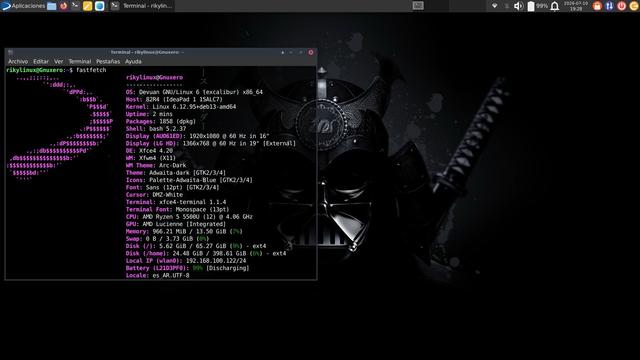Open the blue app launcher in panel
Image resolution: width=640 pixels, height=360 pixels.
[x=100, y=6]
